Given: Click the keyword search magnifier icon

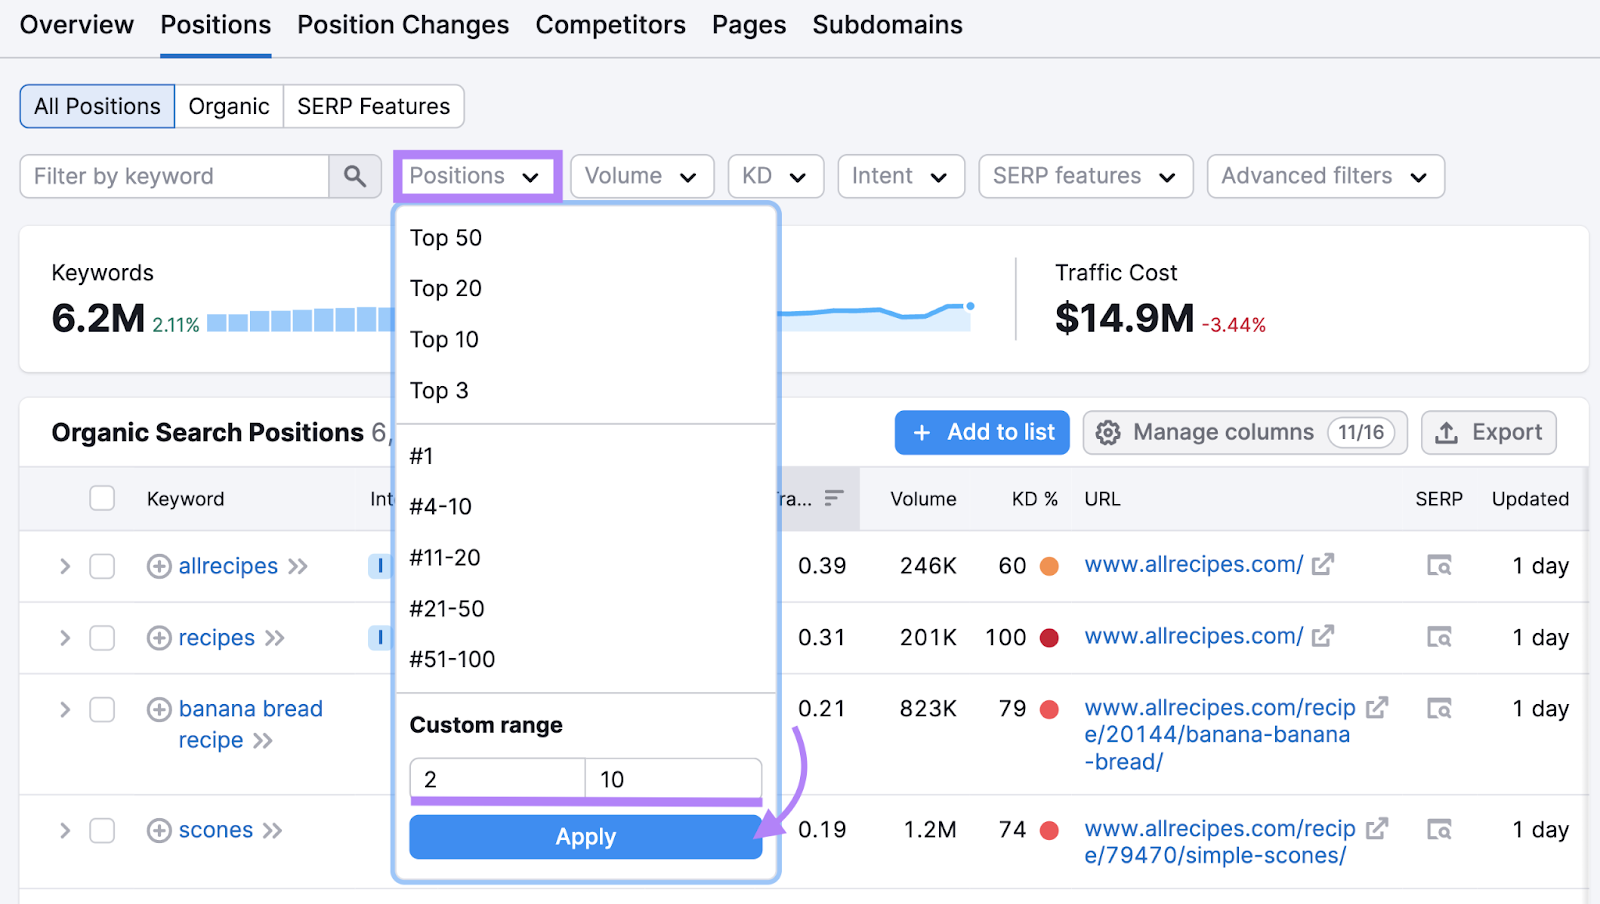Looking at the screenshot, I should (355, 176).
